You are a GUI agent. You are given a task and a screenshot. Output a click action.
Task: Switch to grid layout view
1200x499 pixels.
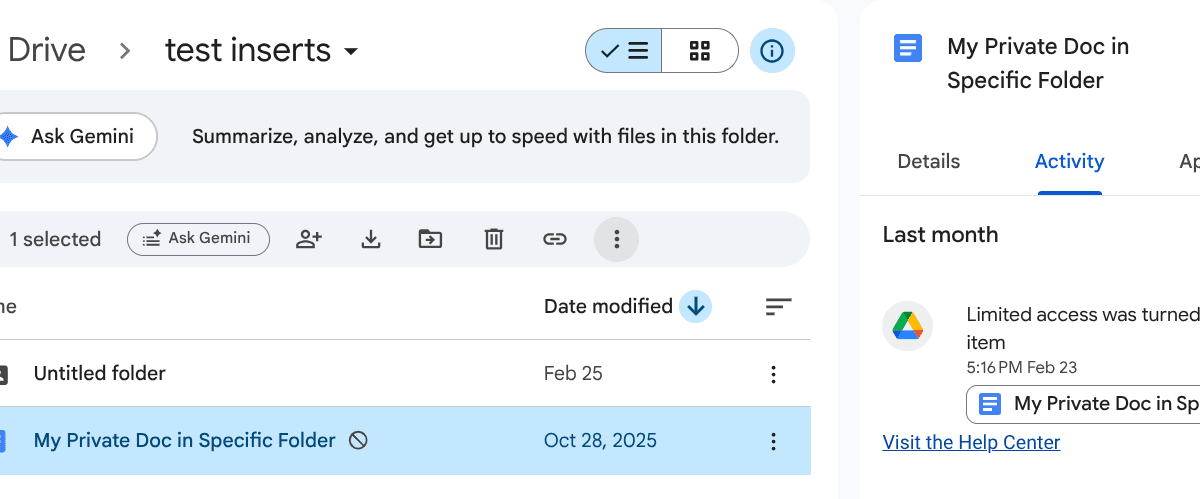pos(699,51)
